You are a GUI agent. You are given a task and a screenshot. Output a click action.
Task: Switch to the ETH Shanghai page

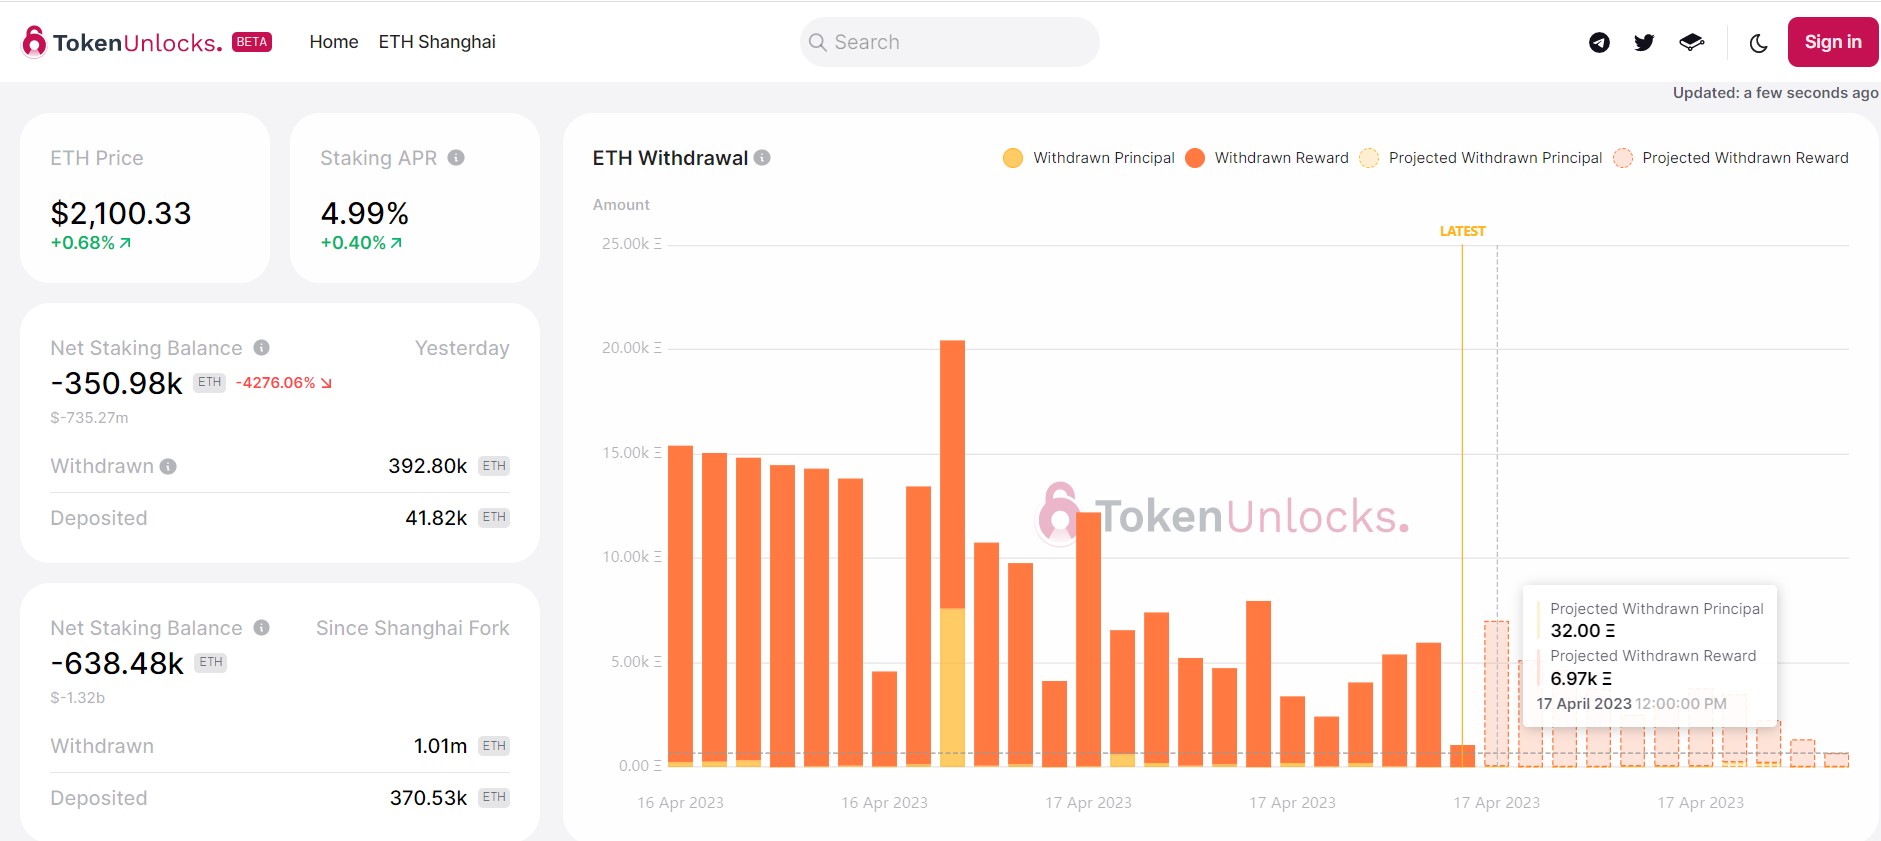pyautogui.click(x=437, y=41)
